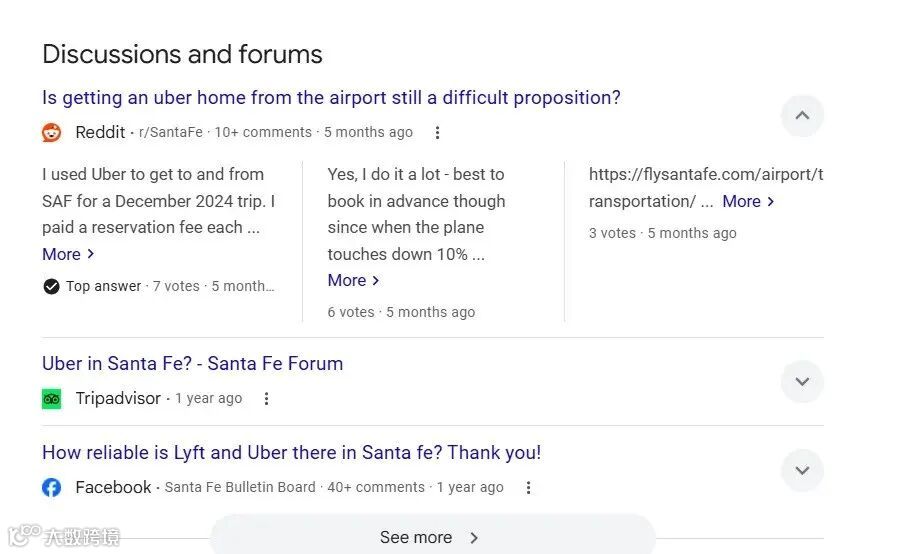The image size is (917, 554).
Task: Open three-dot menu for the Facebook result
Action: click(x=529, y=488)
